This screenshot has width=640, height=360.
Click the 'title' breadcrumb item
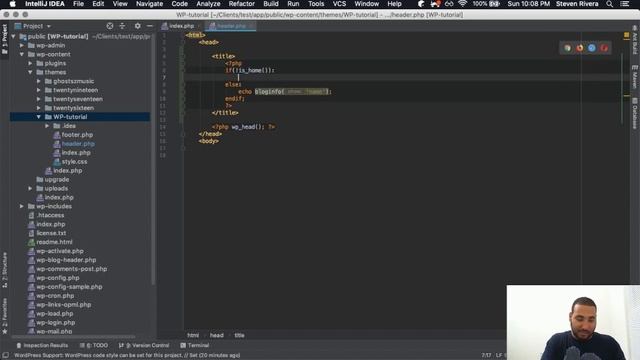pyautogui.click(x=239, y=335)
